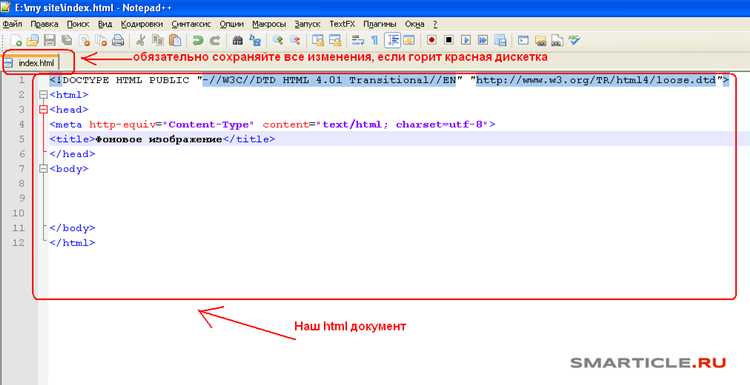Image resolution: width=750 pixels, height=385 pixels.
Task: Collapse the head tag fold marker
Action: click(x=44, y=110)
